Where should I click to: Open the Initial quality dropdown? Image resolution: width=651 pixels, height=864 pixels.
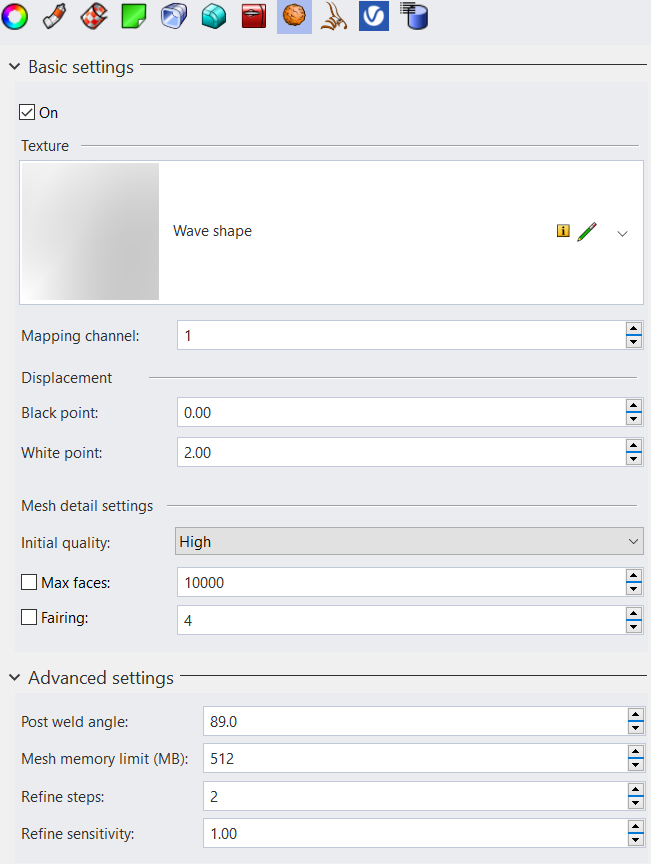[x=409, y=542]
